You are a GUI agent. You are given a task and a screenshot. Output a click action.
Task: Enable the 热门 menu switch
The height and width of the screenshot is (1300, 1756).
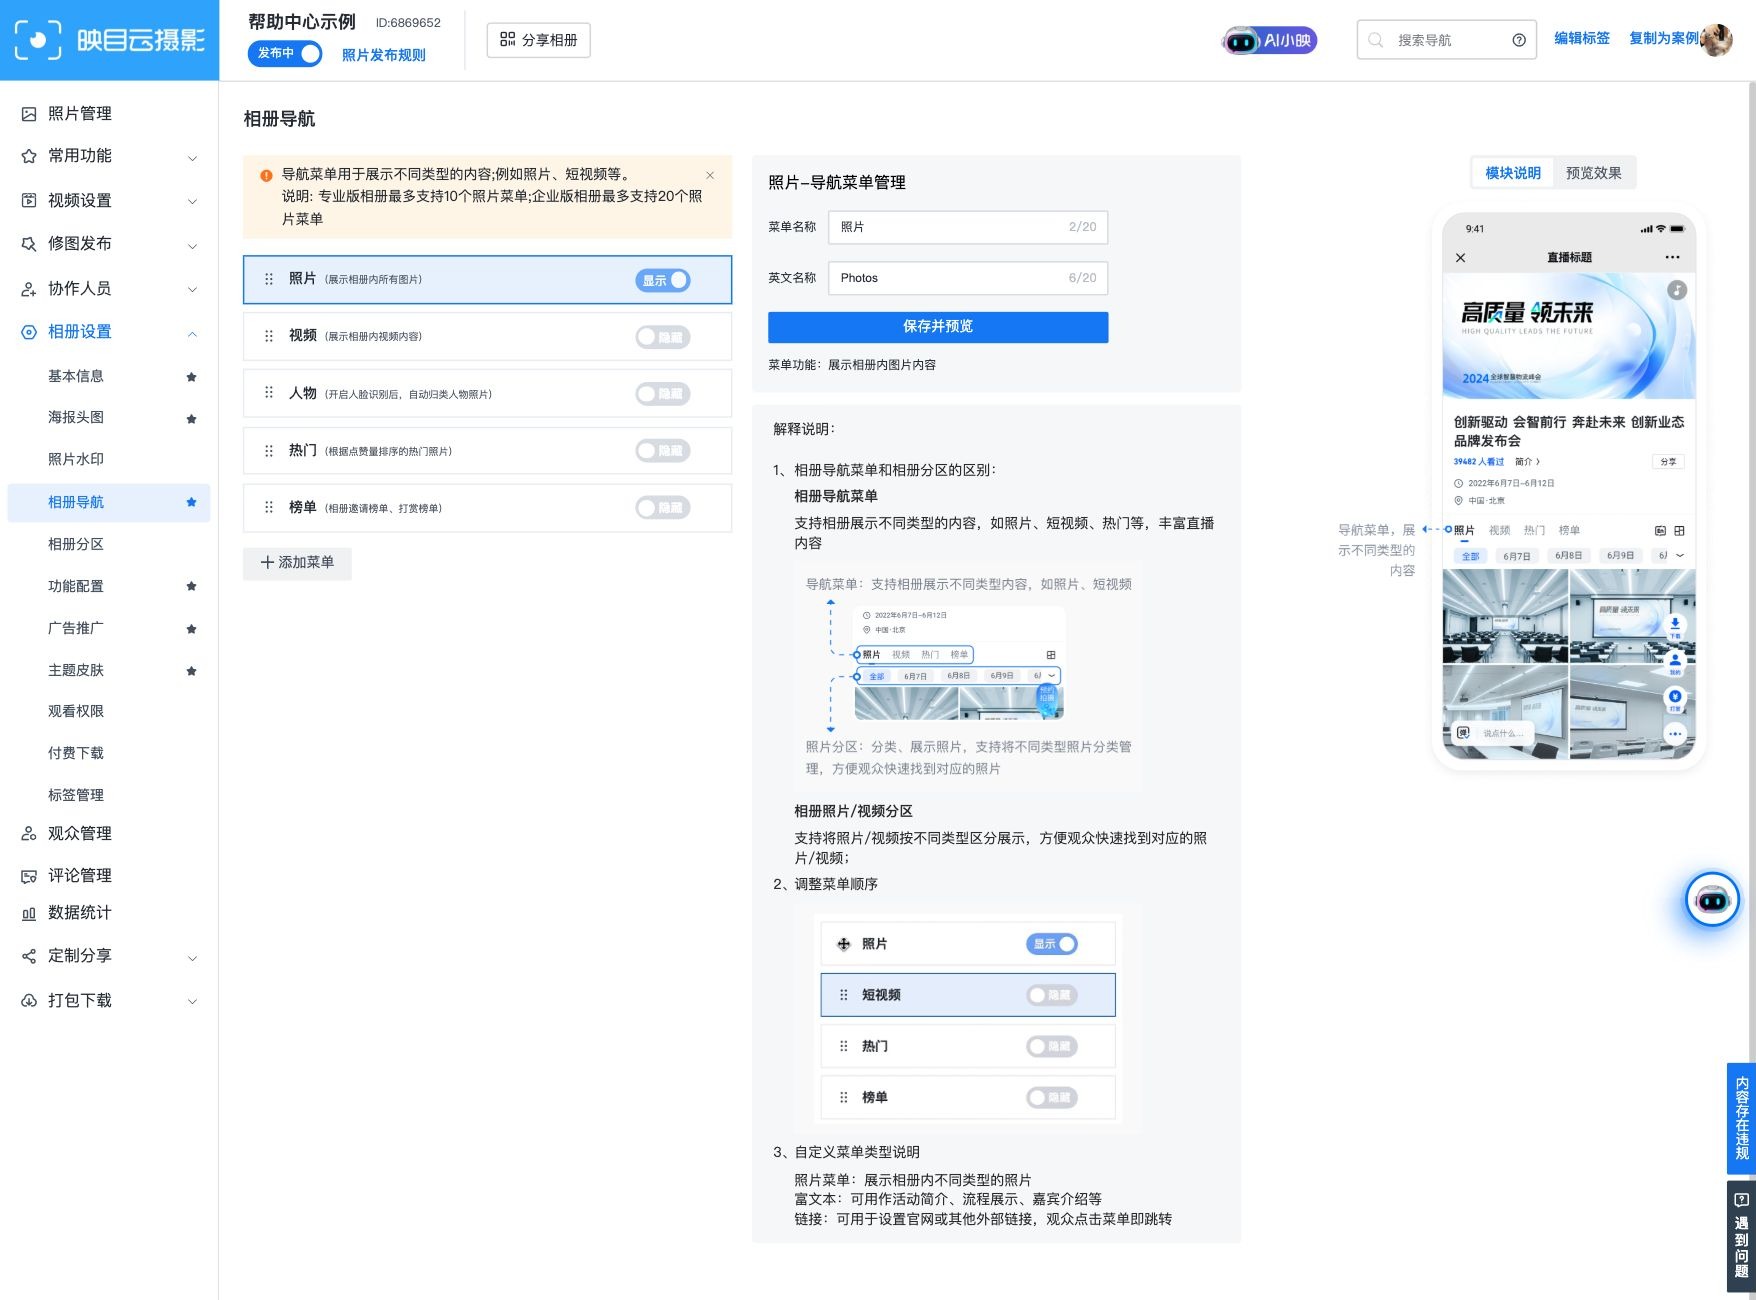tap(662, 452)
